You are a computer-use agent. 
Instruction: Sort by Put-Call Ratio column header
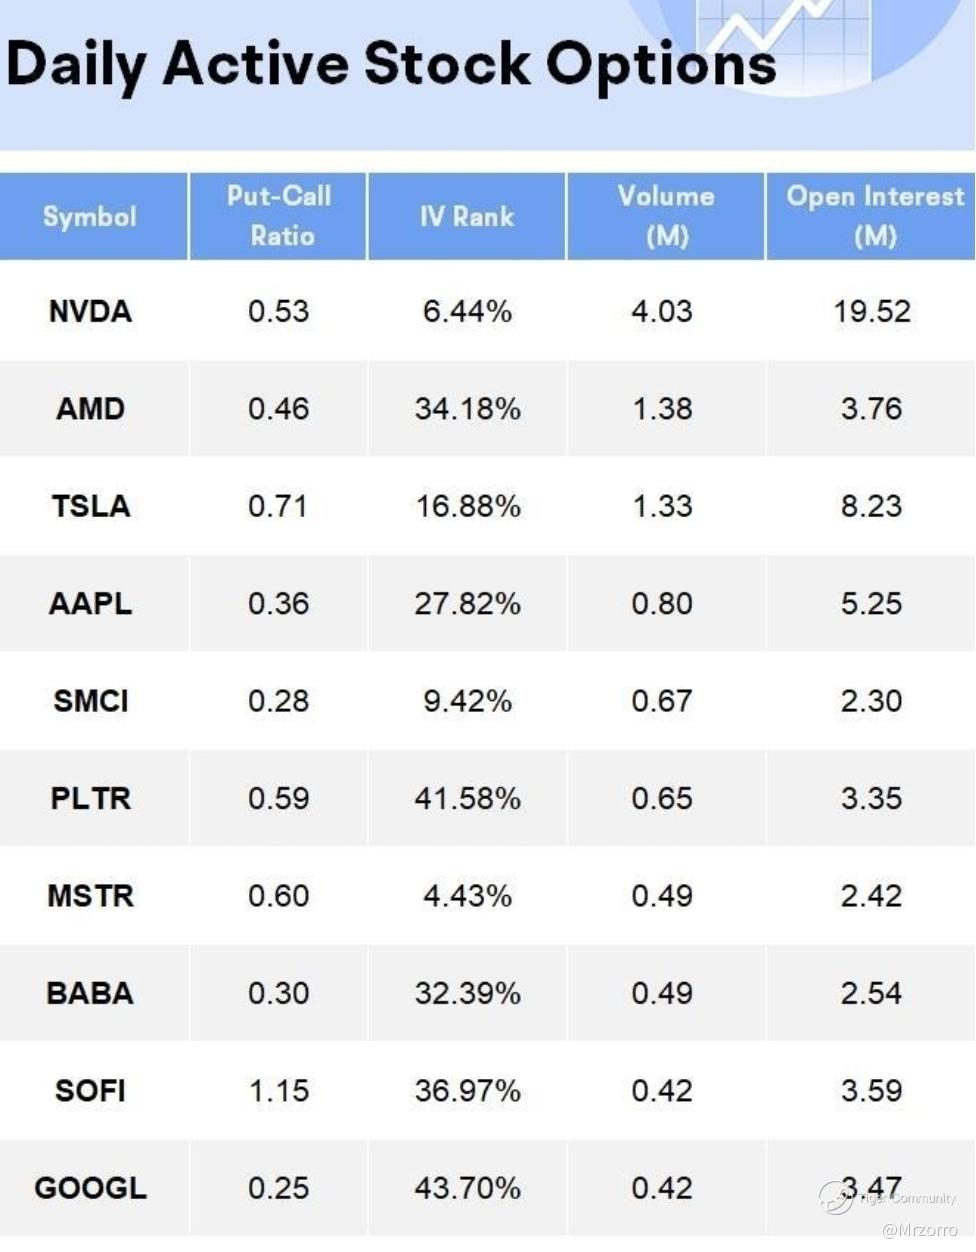click(279, 216)
